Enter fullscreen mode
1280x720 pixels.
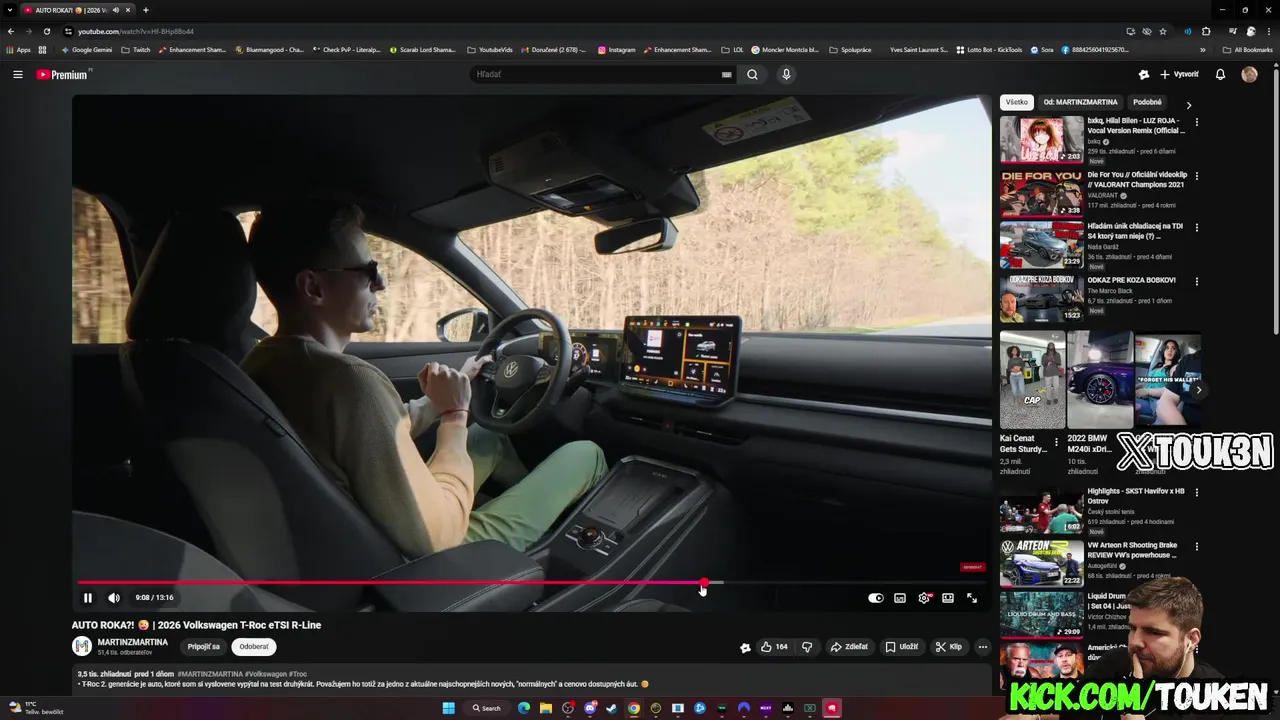point(972,598)
